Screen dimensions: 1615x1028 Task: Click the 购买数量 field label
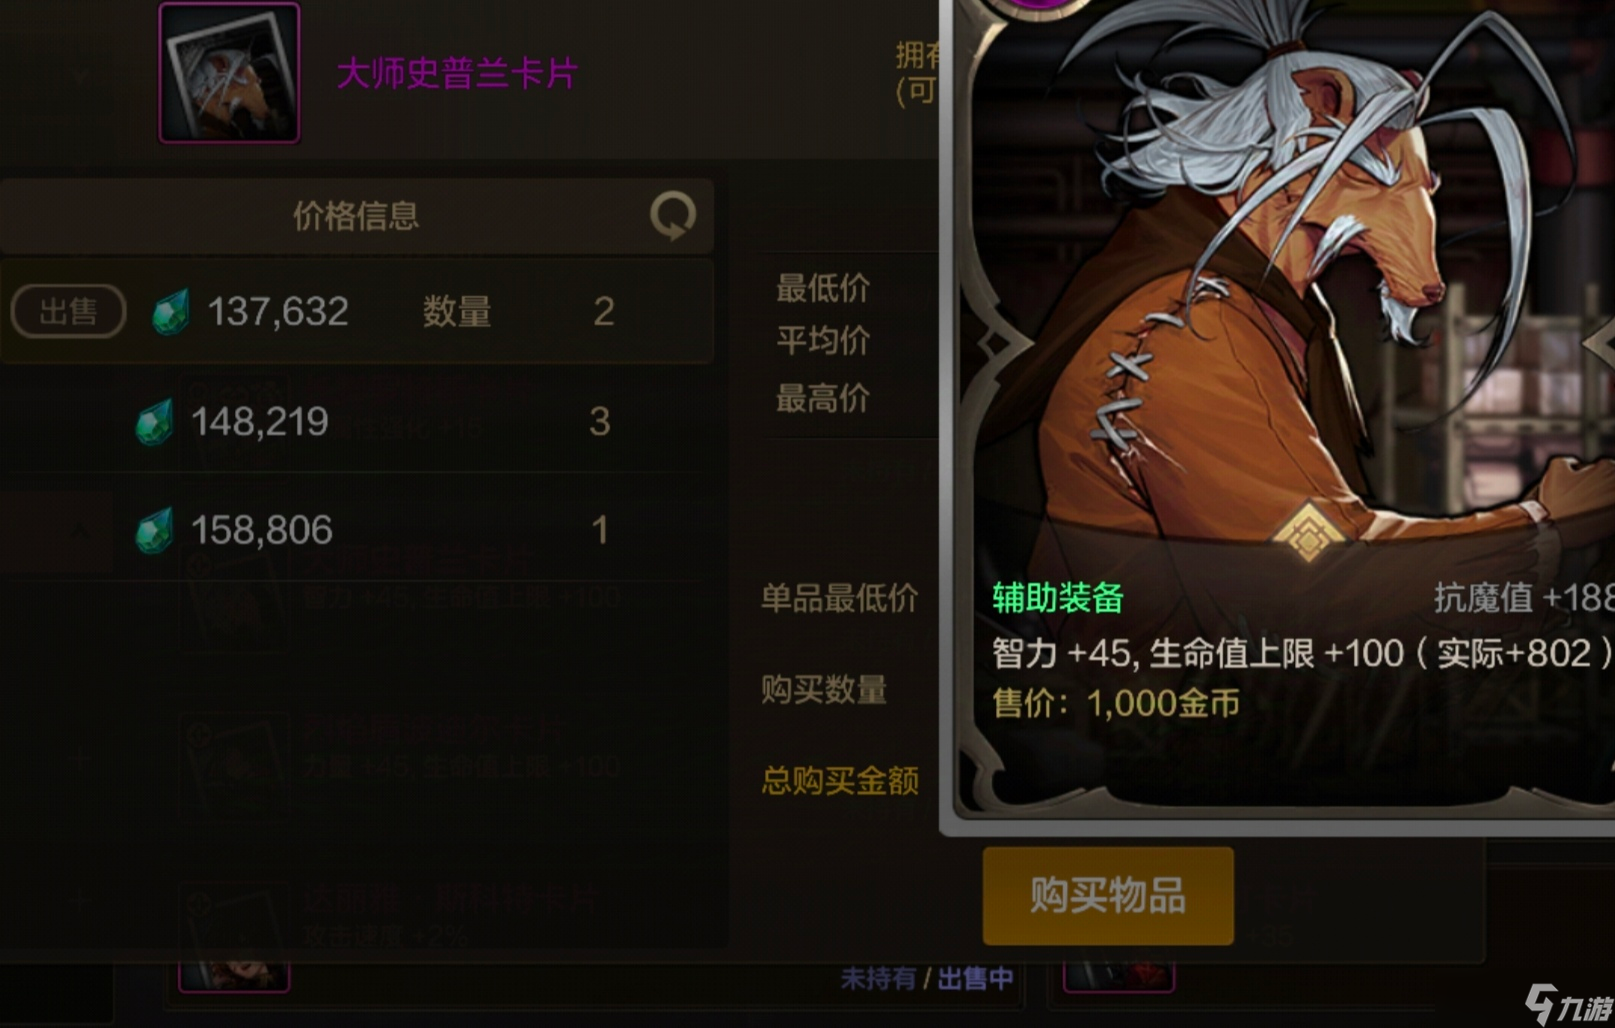tap(824, 689)
